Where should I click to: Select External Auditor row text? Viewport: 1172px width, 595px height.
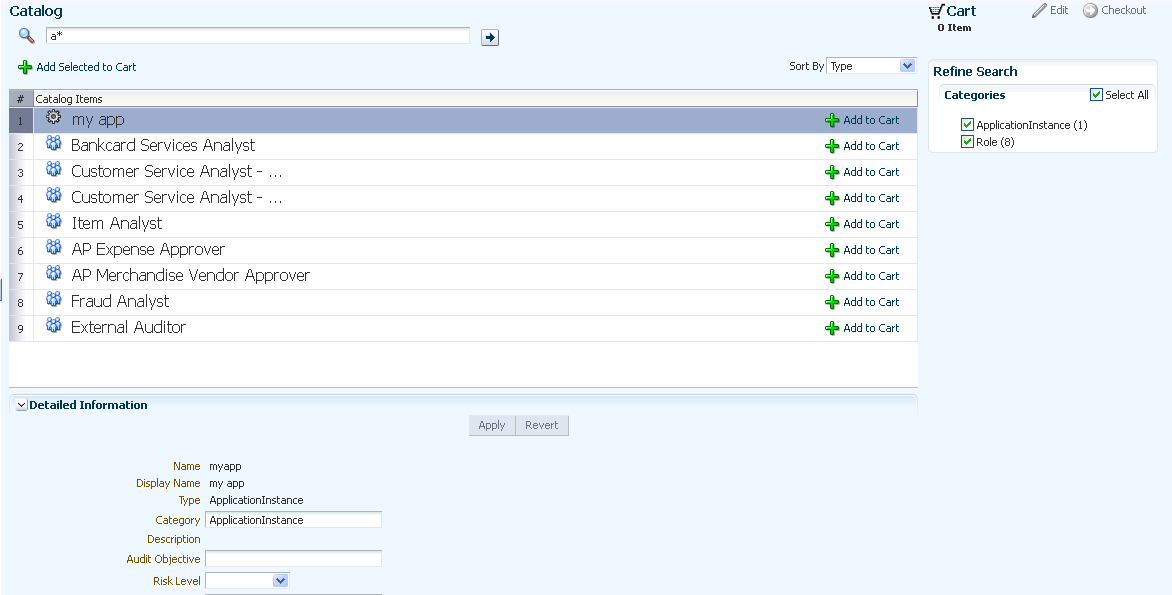click(x=129, y=327)
